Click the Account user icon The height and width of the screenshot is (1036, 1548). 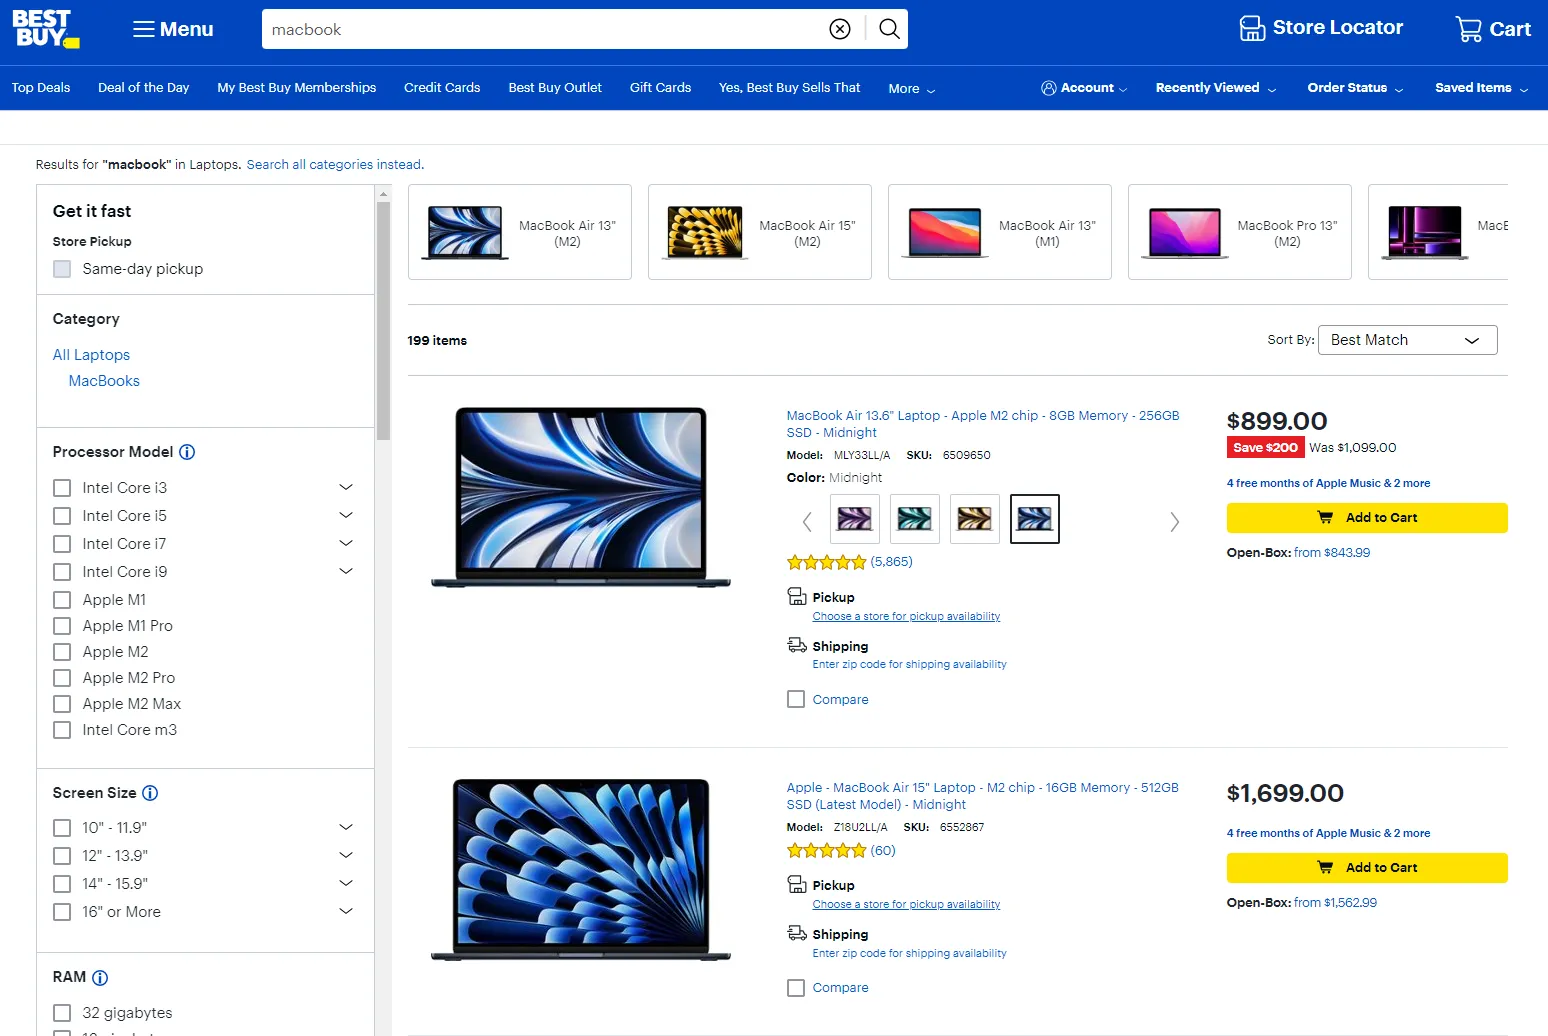click(1049, 88)
